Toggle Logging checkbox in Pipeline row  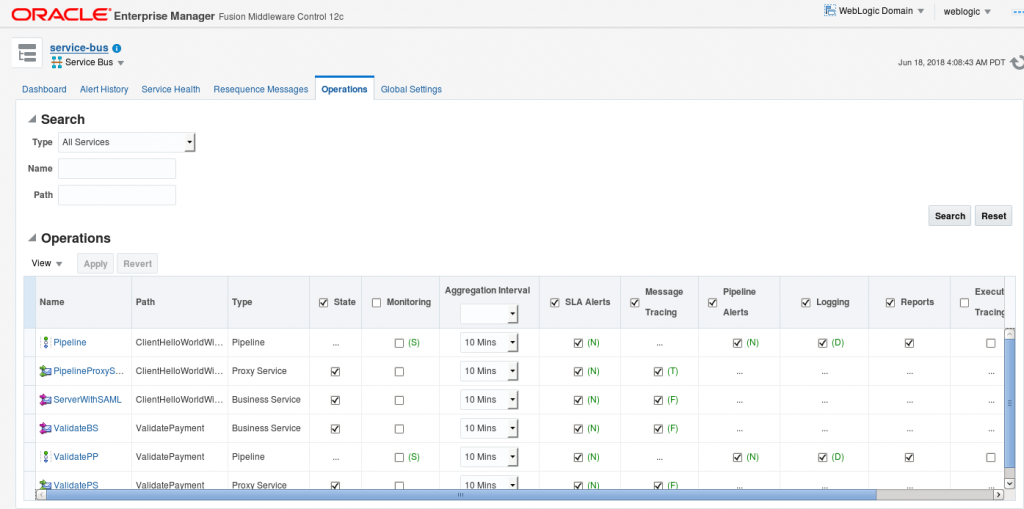(x=823, y=343)
